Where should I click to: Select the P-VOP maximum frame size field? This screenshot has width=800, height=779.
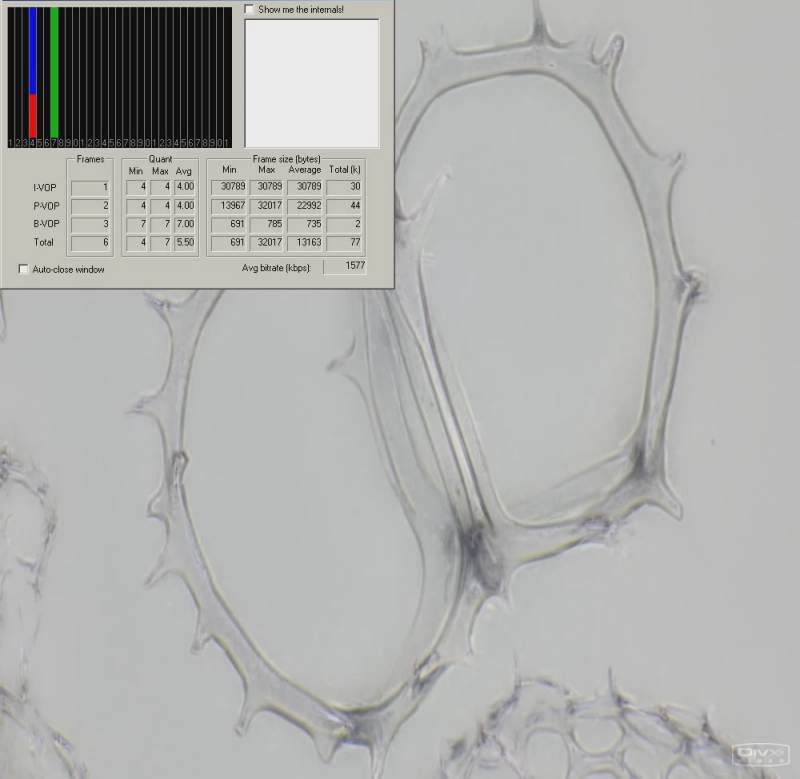click(x=267, y=206)
